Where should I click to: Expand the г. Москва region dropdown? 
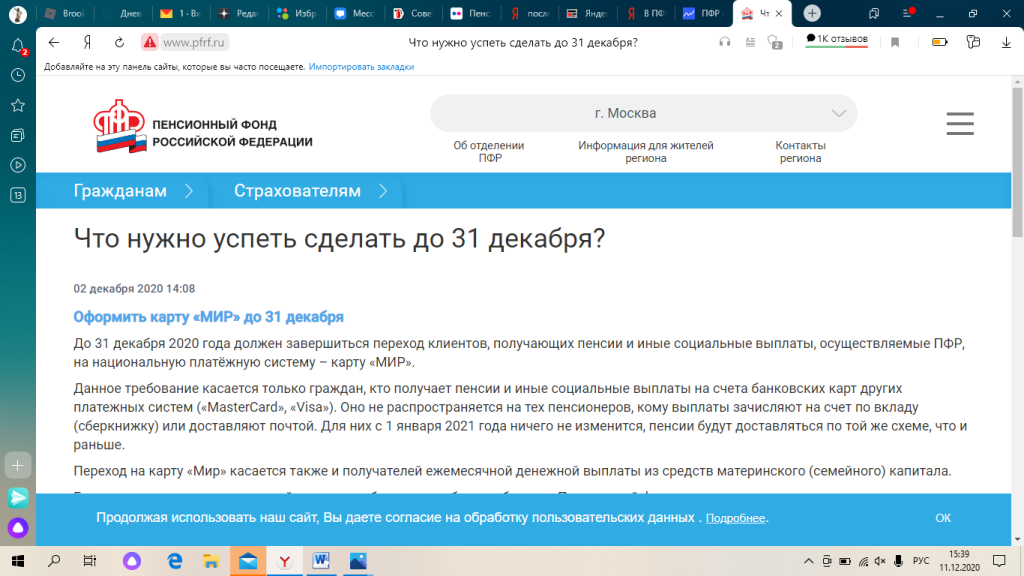click(x=643, y=113)
